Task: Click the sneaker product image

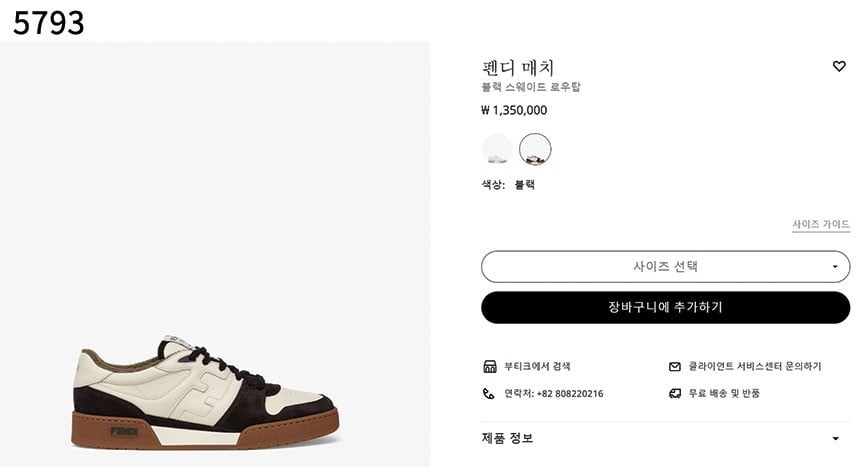Action: click(x=206, y=393)
